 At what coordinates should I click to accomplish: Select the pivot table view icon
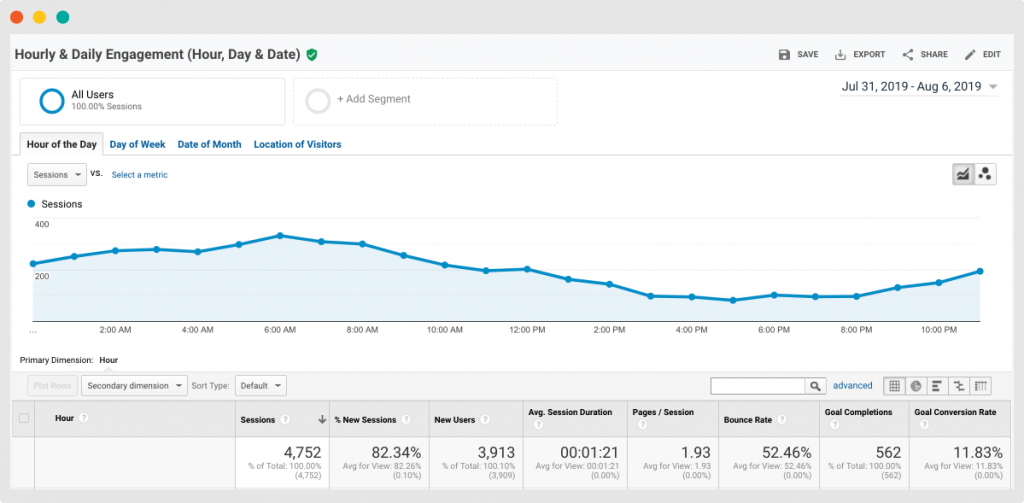point(981,386)
